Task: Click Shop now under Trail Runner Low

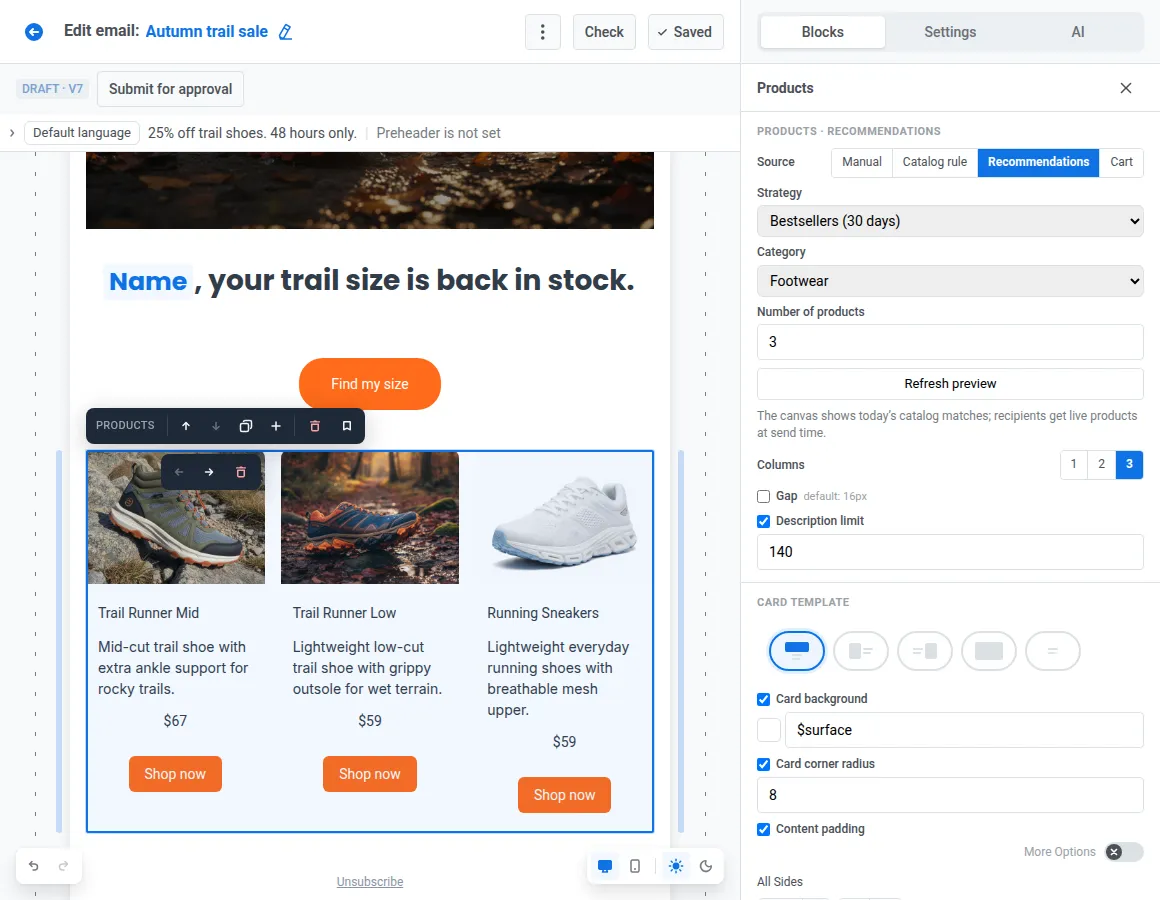Action: pos(370,774)
